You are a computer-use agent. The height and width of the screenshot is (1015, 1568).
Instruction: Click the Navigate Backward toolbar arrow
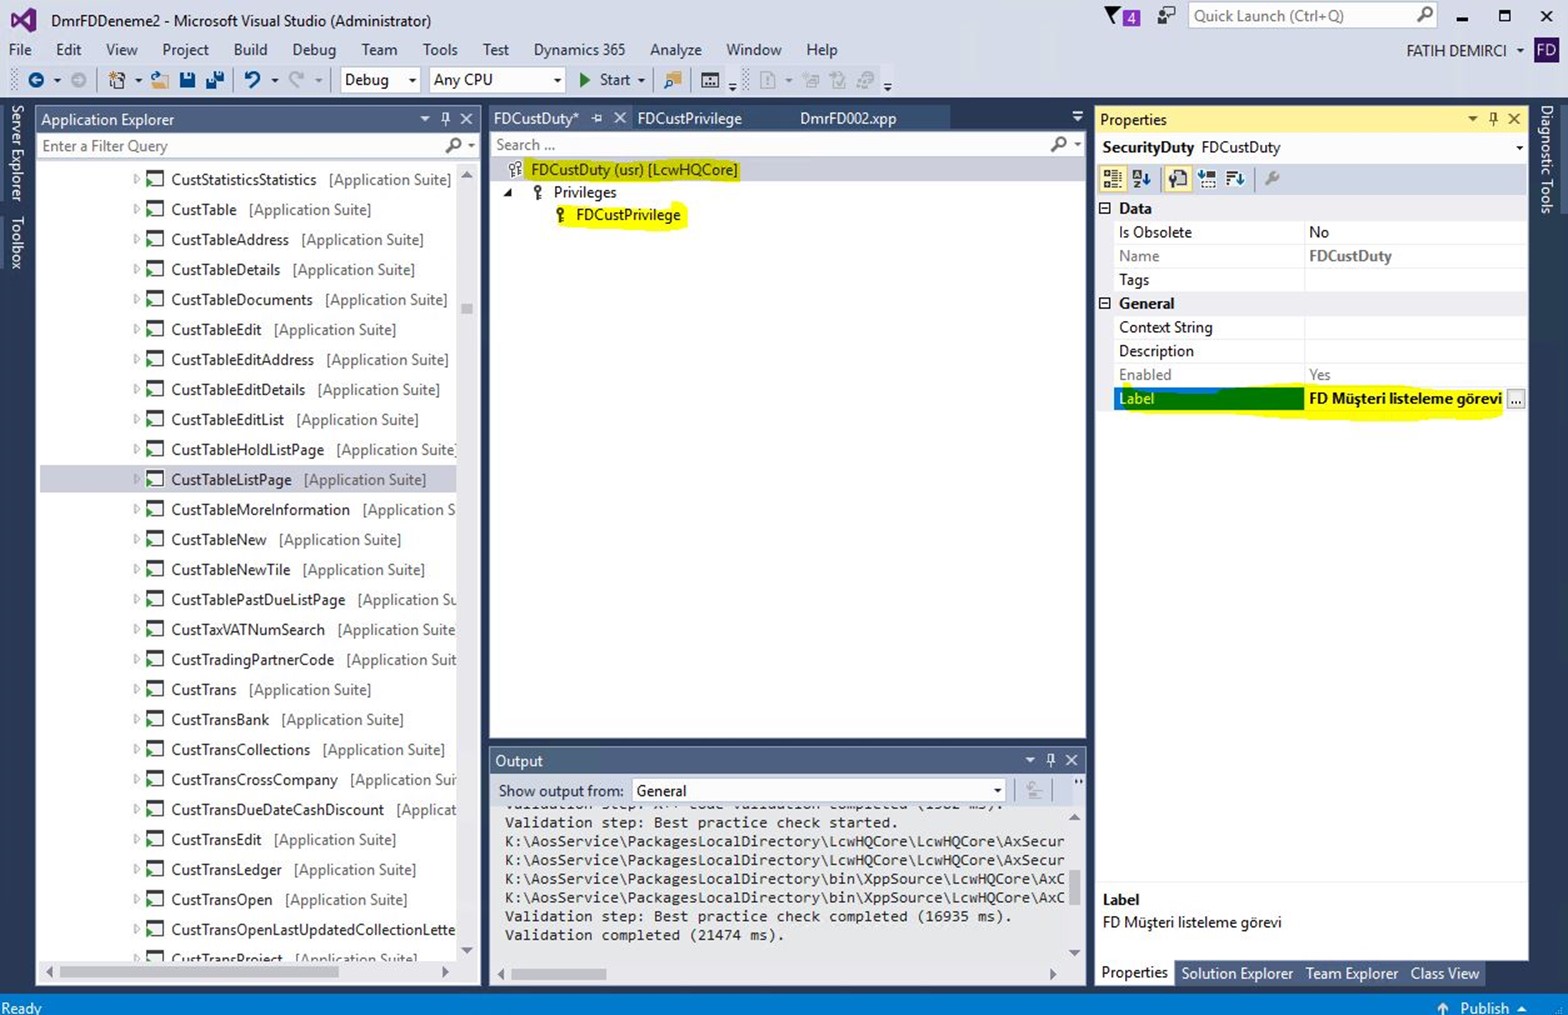(x=36, y=80)
